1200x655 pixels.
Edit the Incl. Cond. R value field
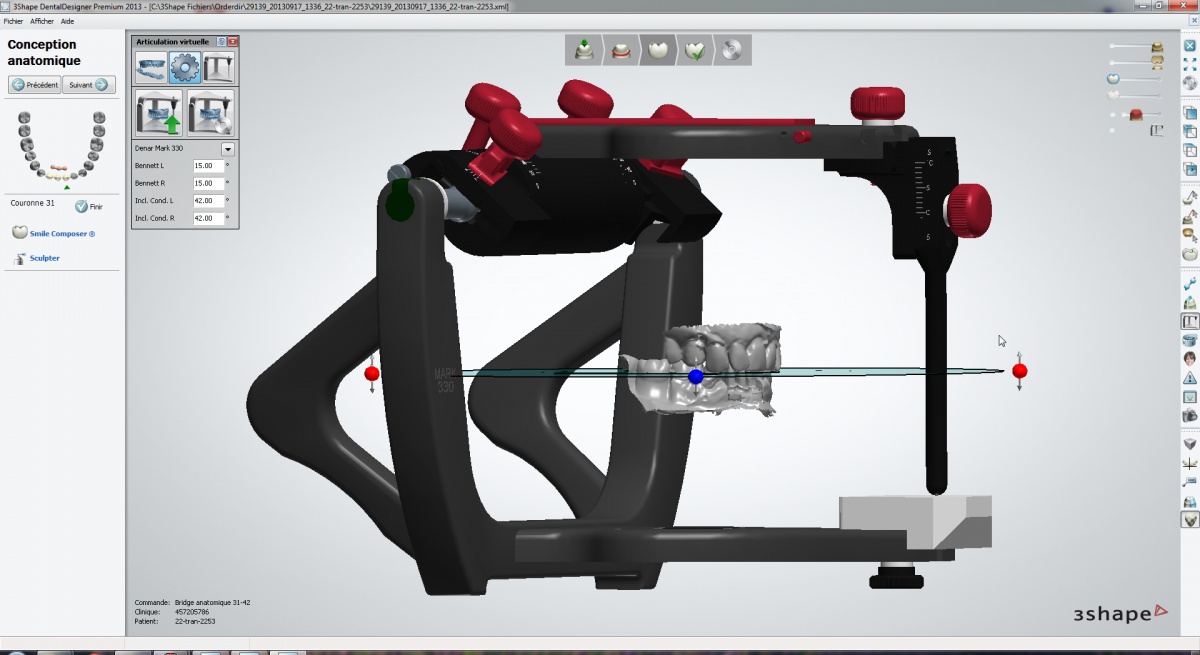[208, 218]
